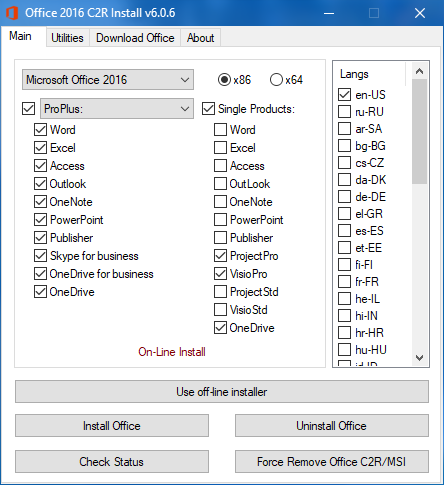
Task: Check Word under Single Products
Action: point(220,130)
